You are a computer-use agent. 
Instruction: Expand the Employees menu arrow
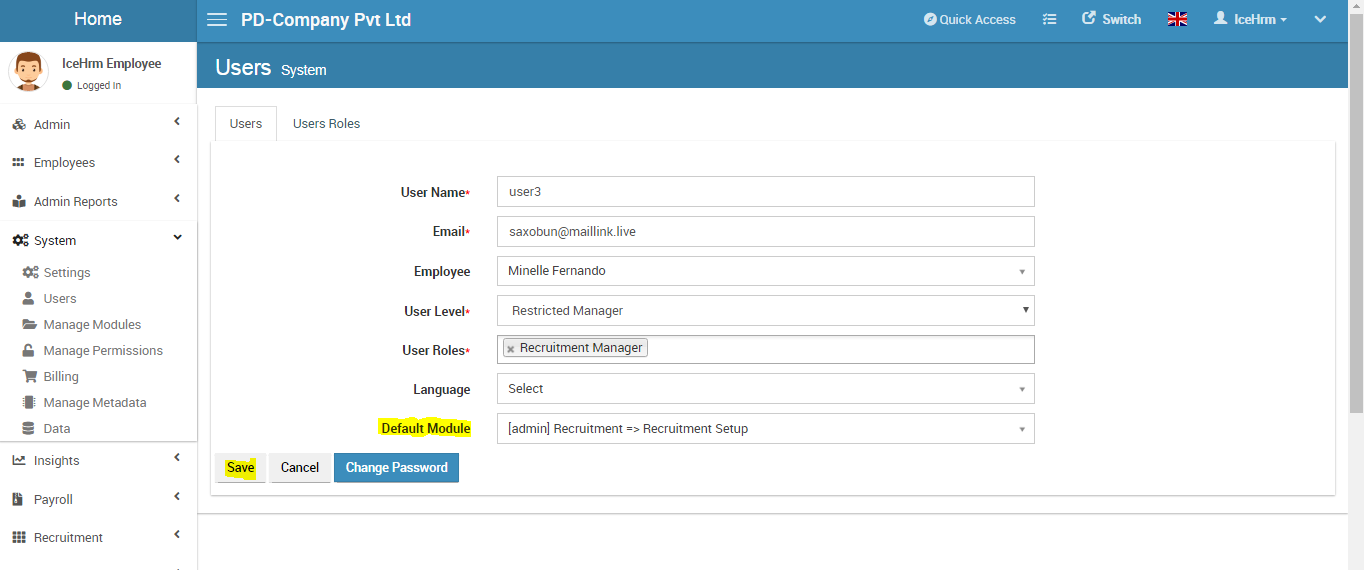coord(177,160)
